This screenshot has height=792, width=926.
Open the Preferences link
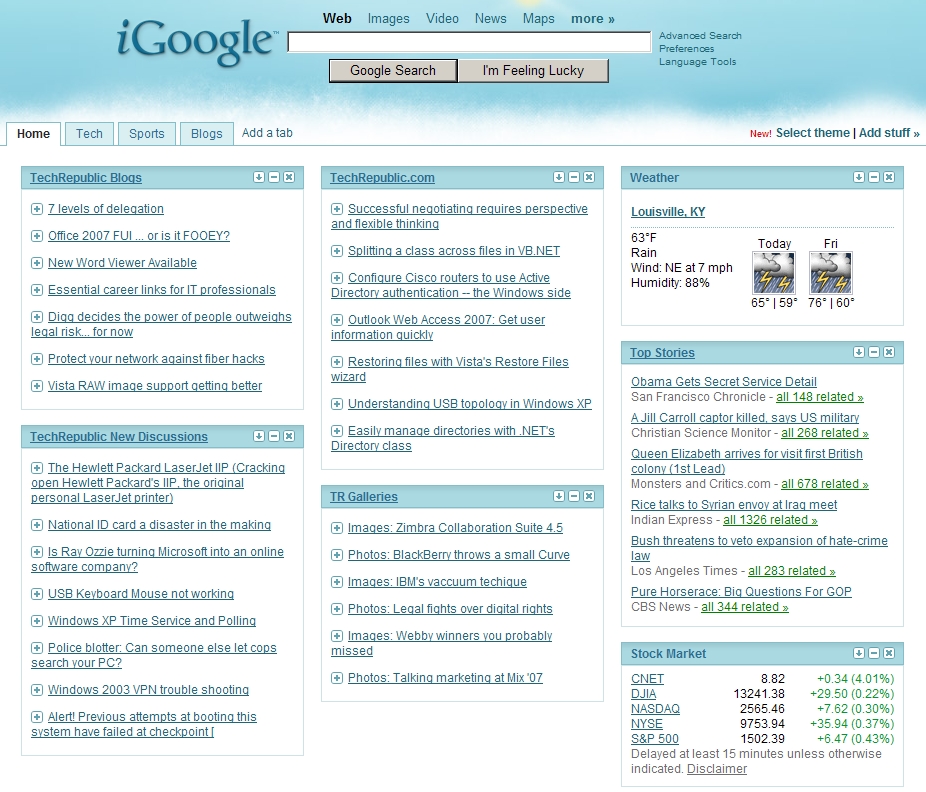686,48
